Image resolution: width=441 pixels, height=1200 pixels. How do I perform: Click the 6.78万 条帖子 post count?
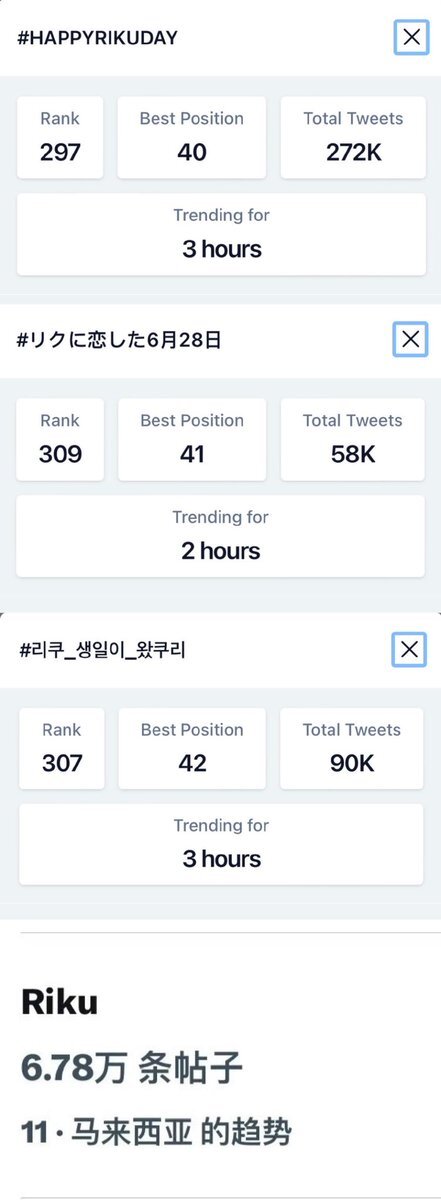tap(132, 1068)
